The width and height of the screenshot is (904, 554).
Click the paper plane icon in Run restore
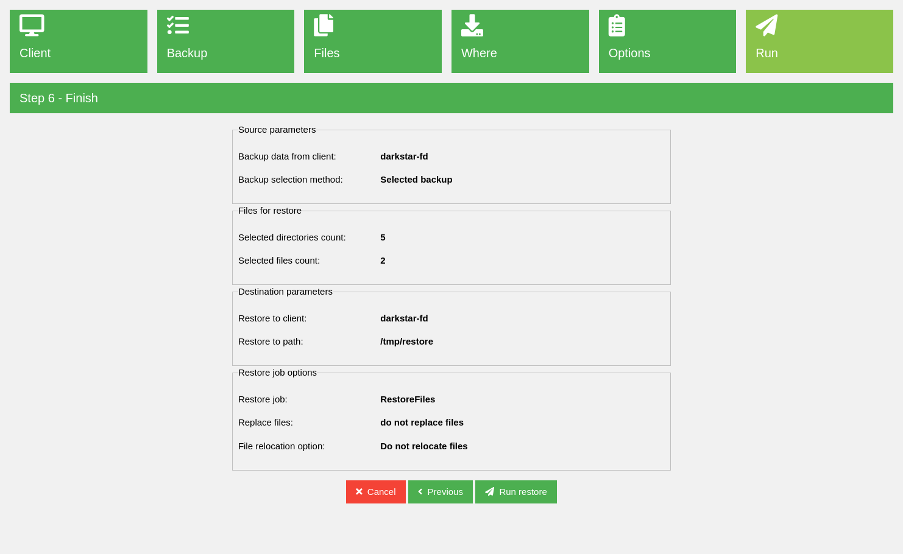pos(489,492)
